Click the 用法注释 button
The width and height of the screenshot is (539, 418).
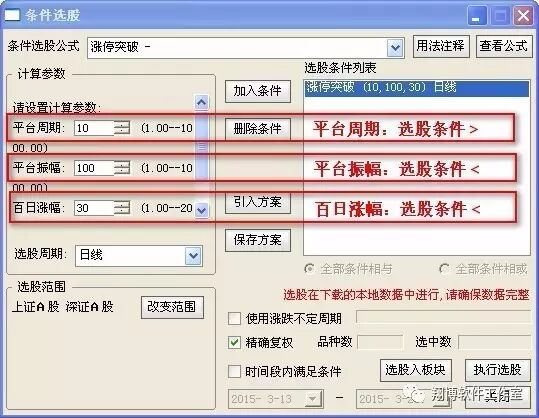[x=441, y=46]
